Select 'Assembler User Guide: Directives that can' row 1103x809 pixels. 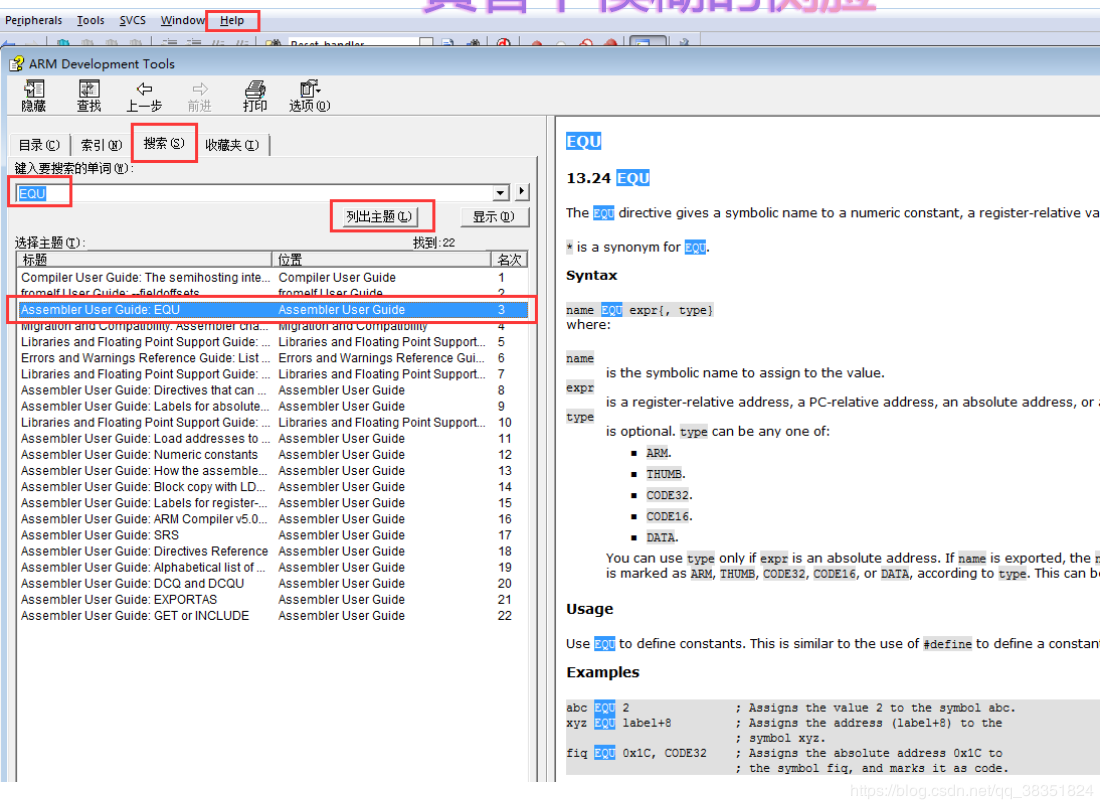click(x=273, y=390)
